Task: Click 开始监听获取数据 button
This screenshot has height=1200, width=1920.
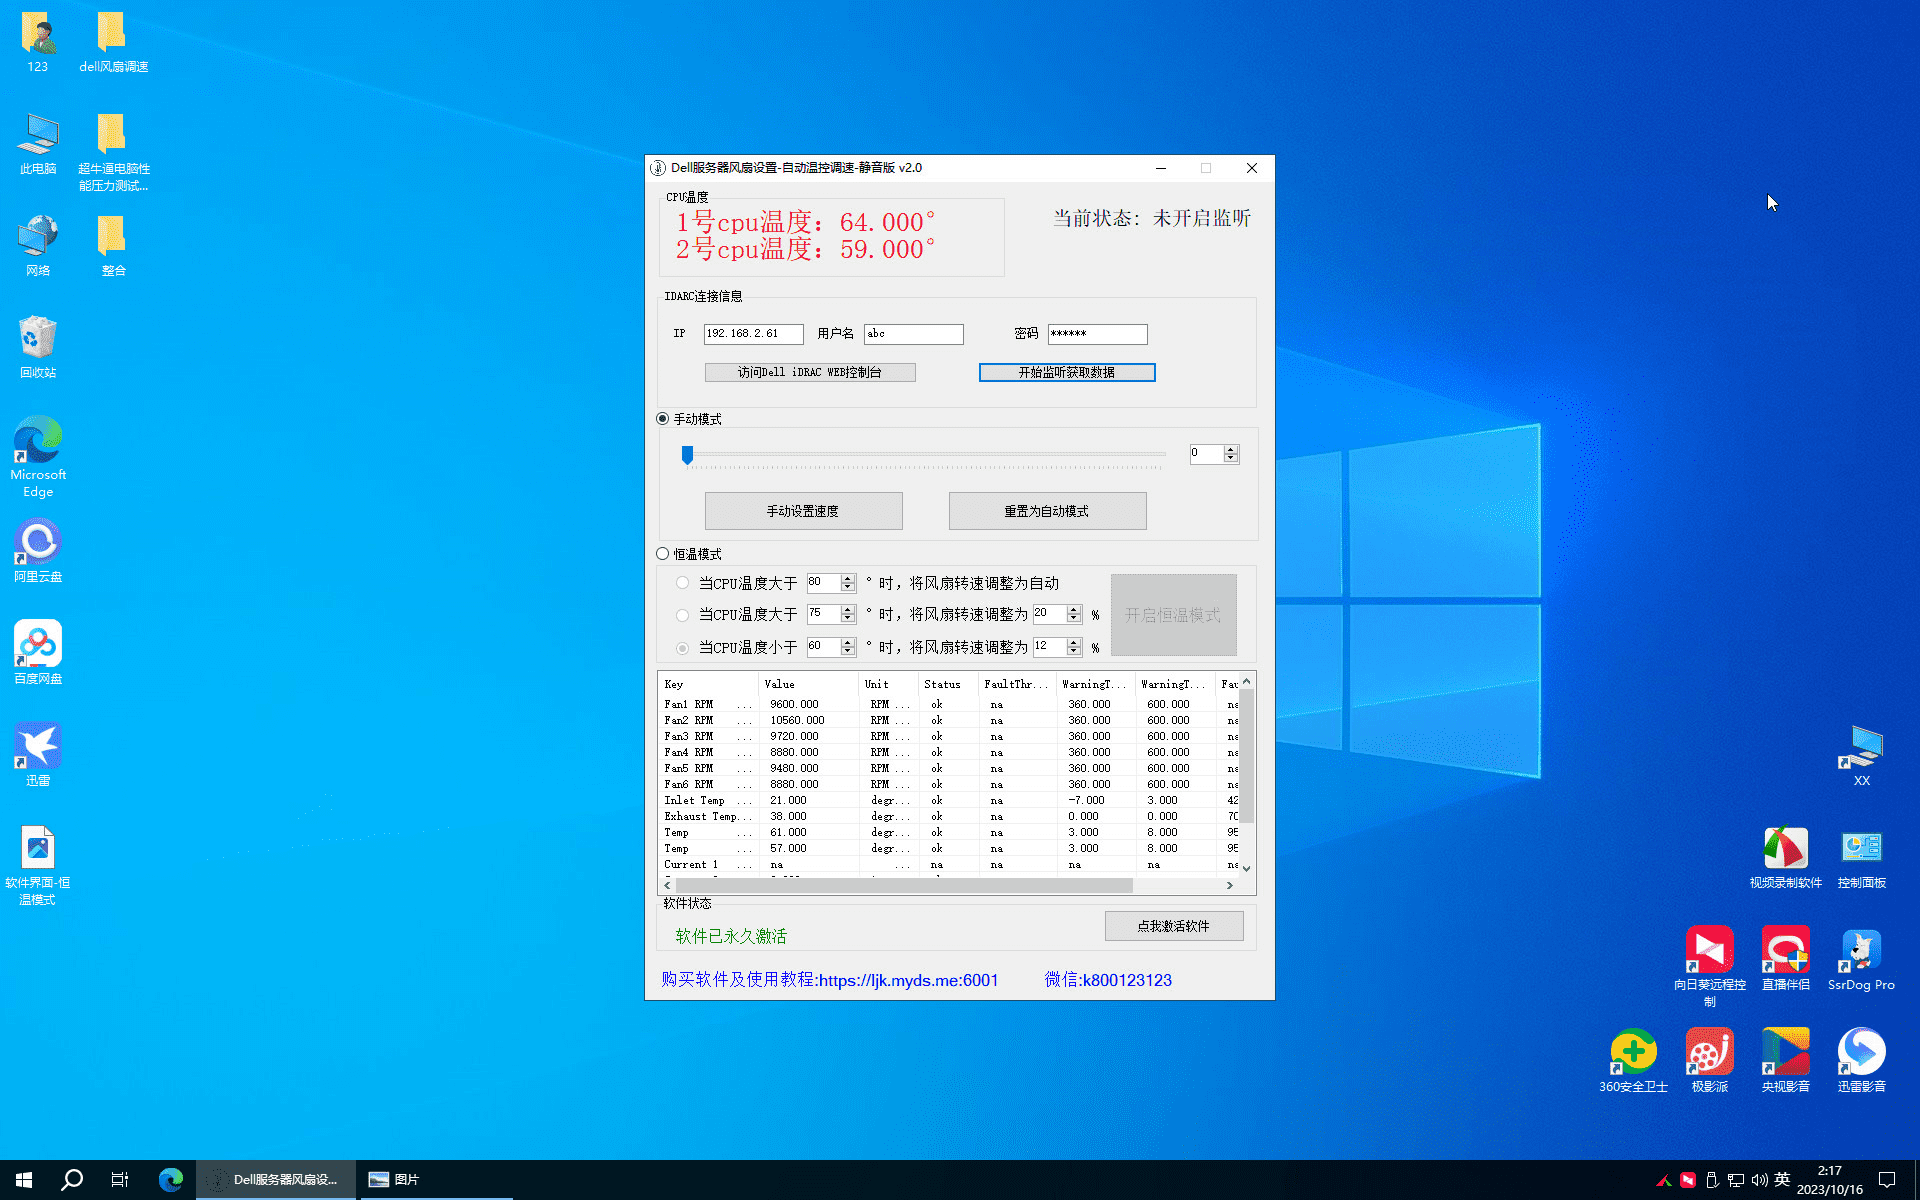Action: click(1066, 372)
